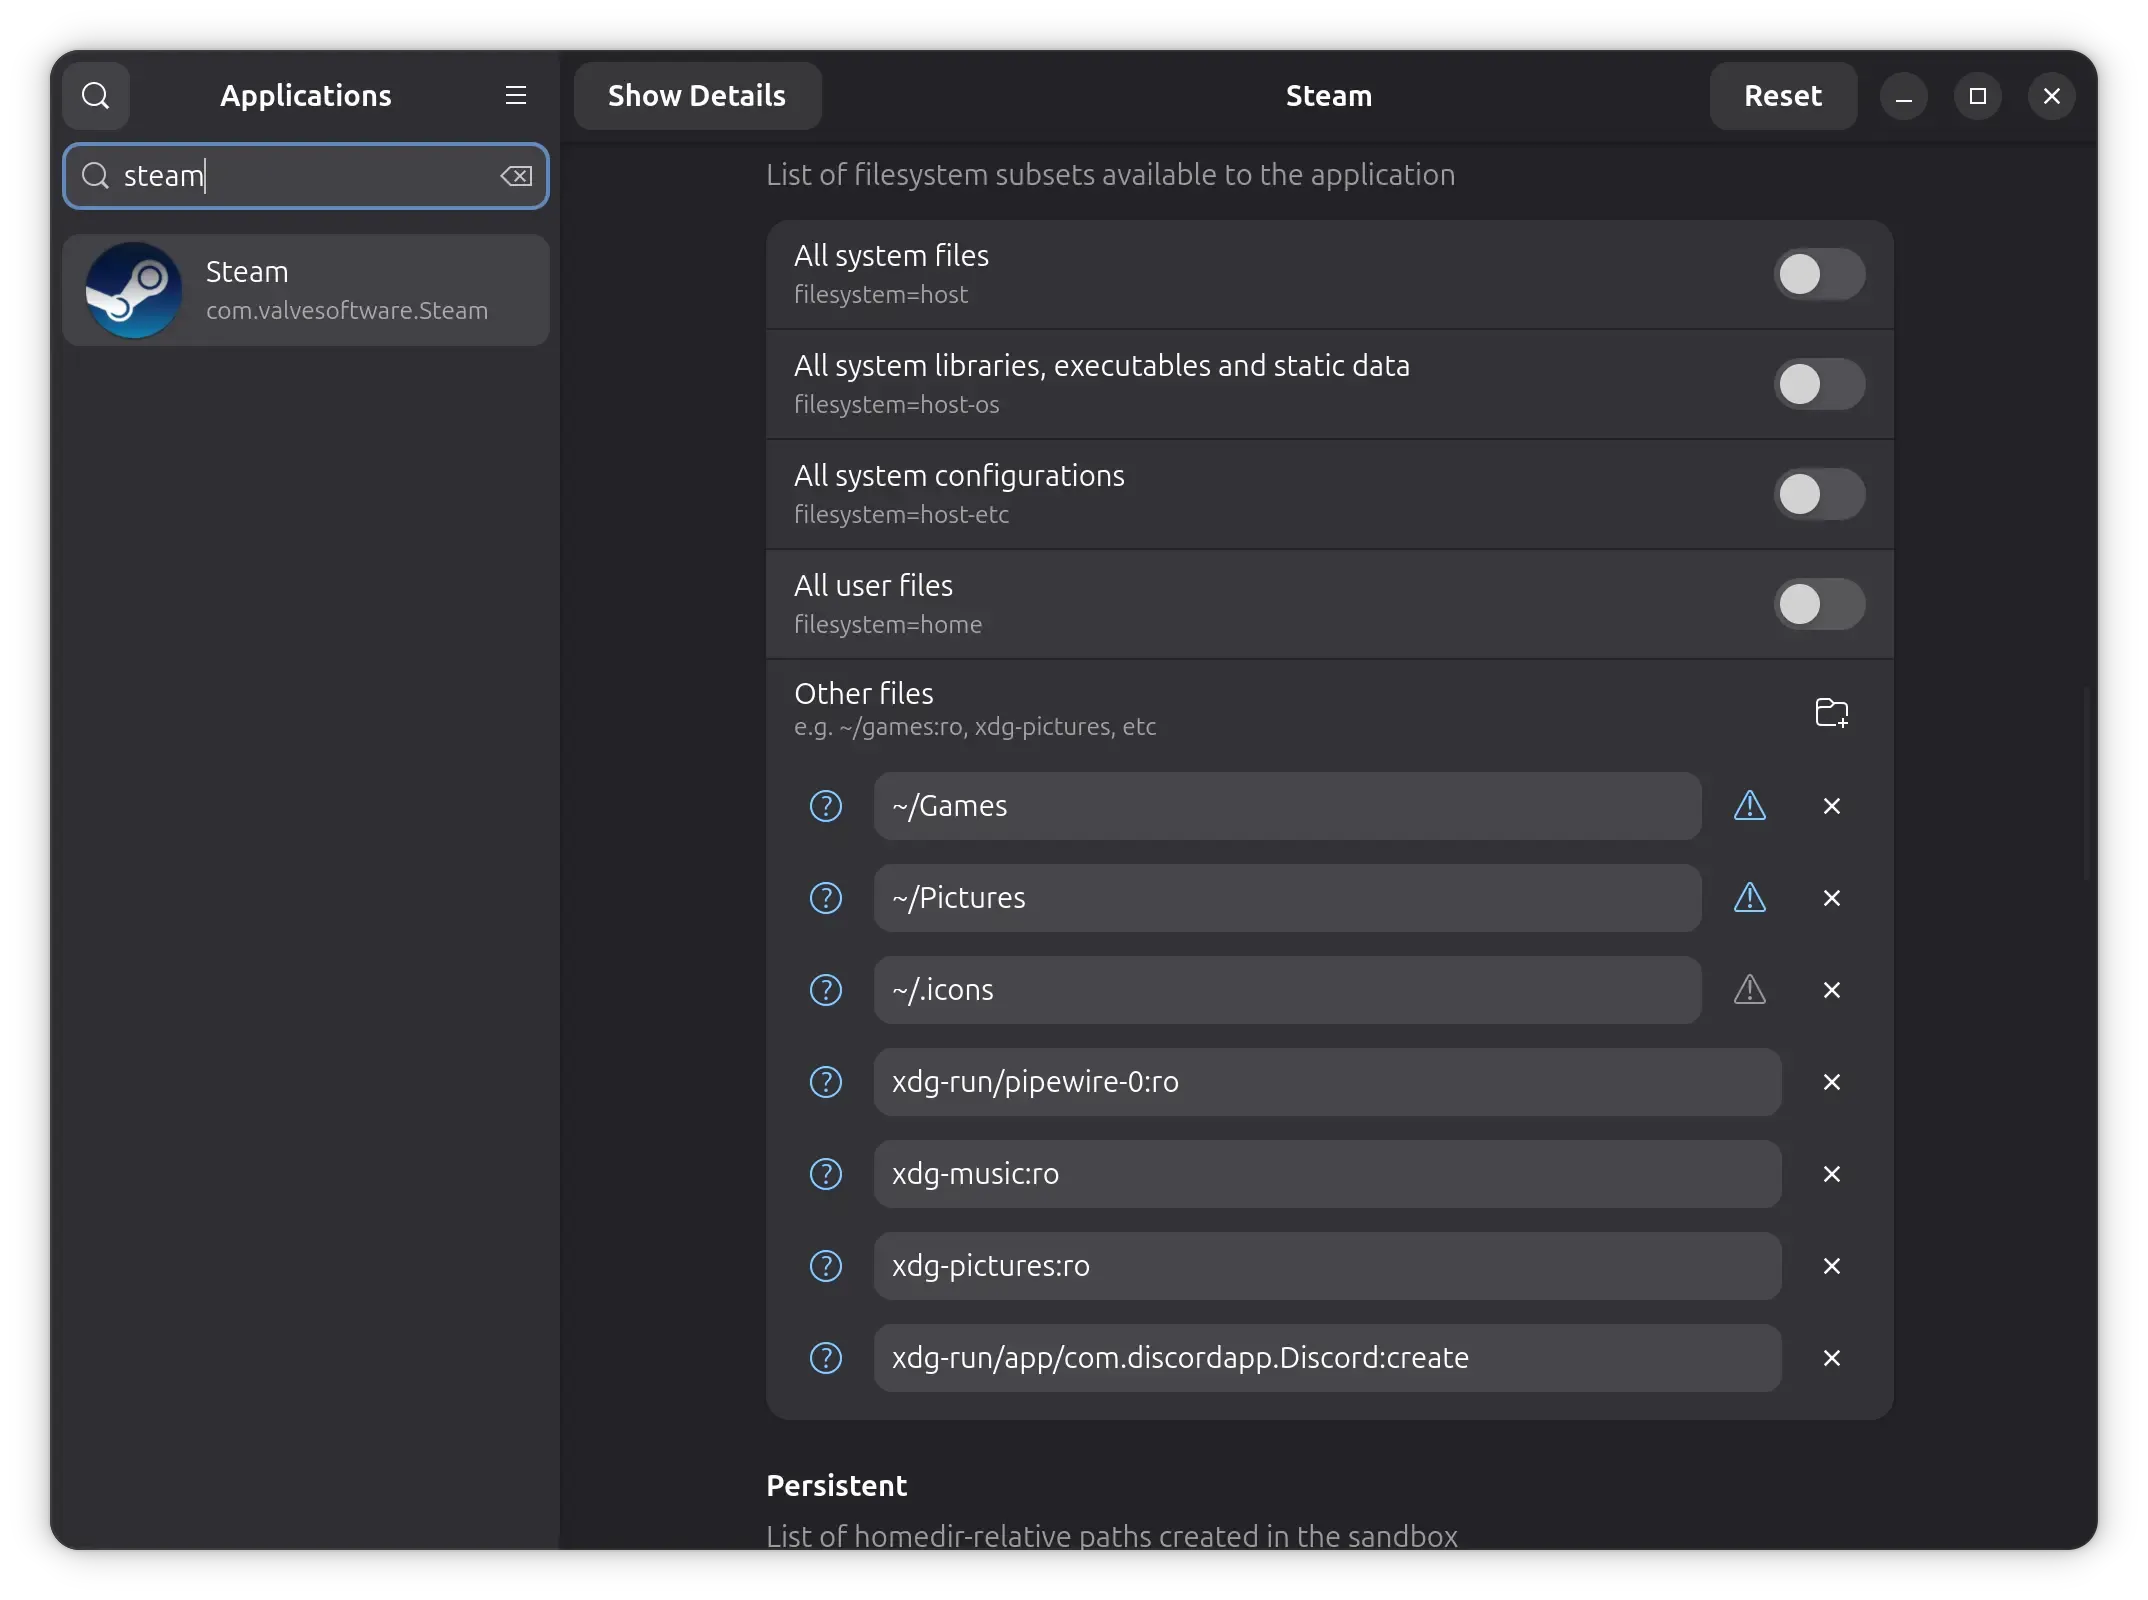Remove the xdg-run/pipewire-0:ro path
Image resolution: width=2148 pixels, height=1600 pixels.
coord(1831,1082)
